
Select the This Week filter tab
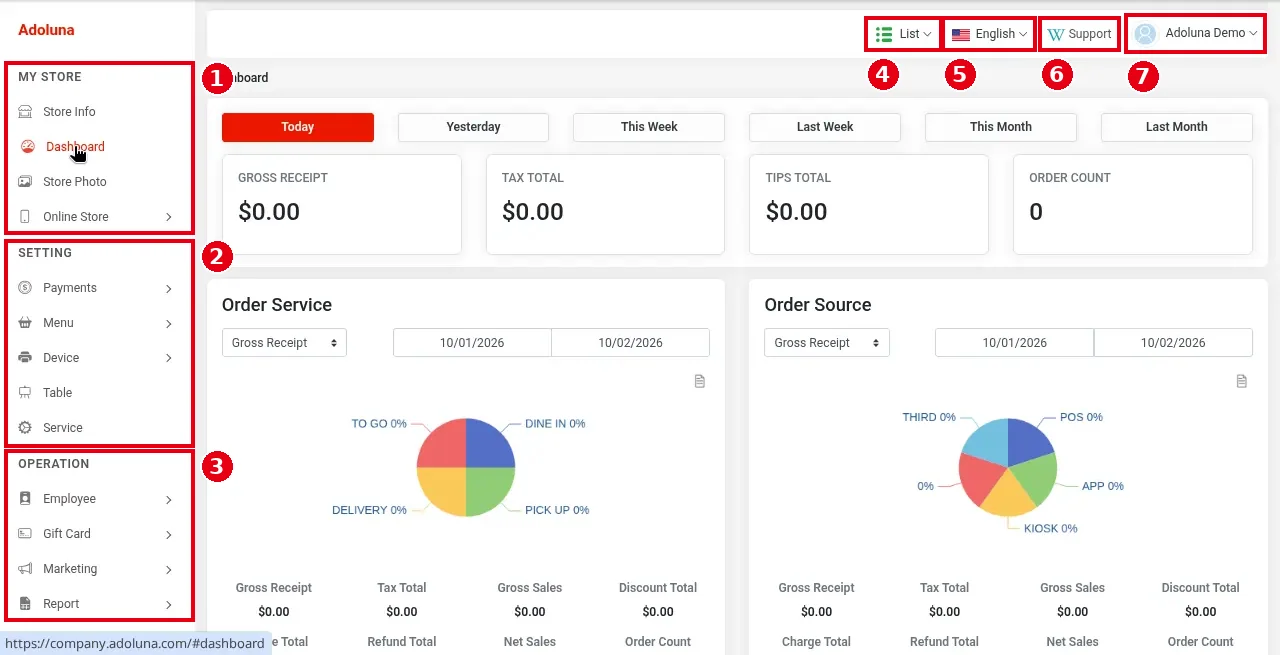(649, 127)
